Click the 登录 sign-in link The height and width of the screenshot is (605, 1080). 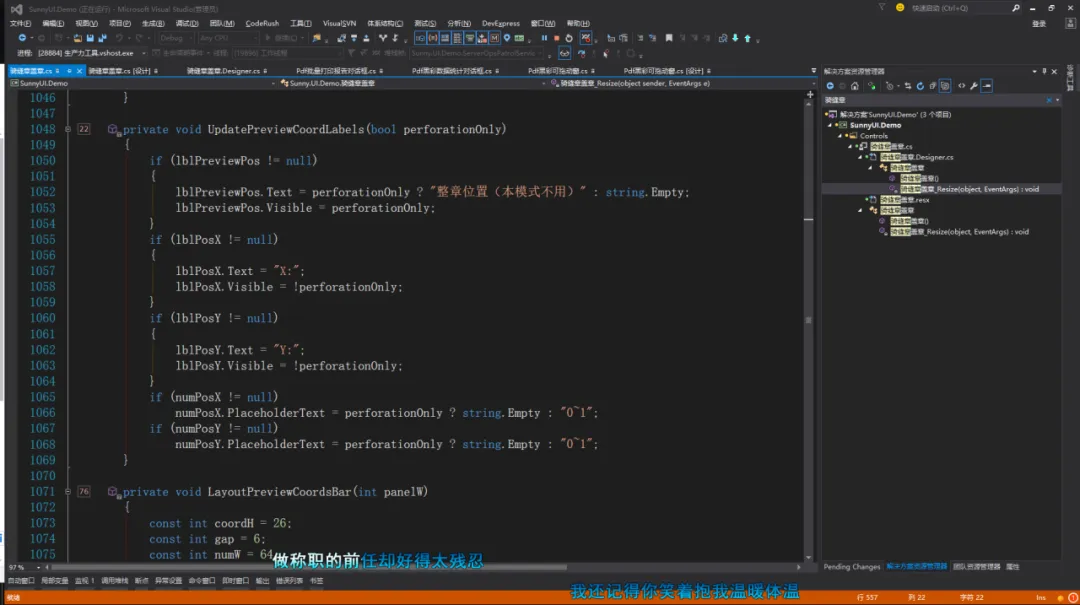point(1039,23)
